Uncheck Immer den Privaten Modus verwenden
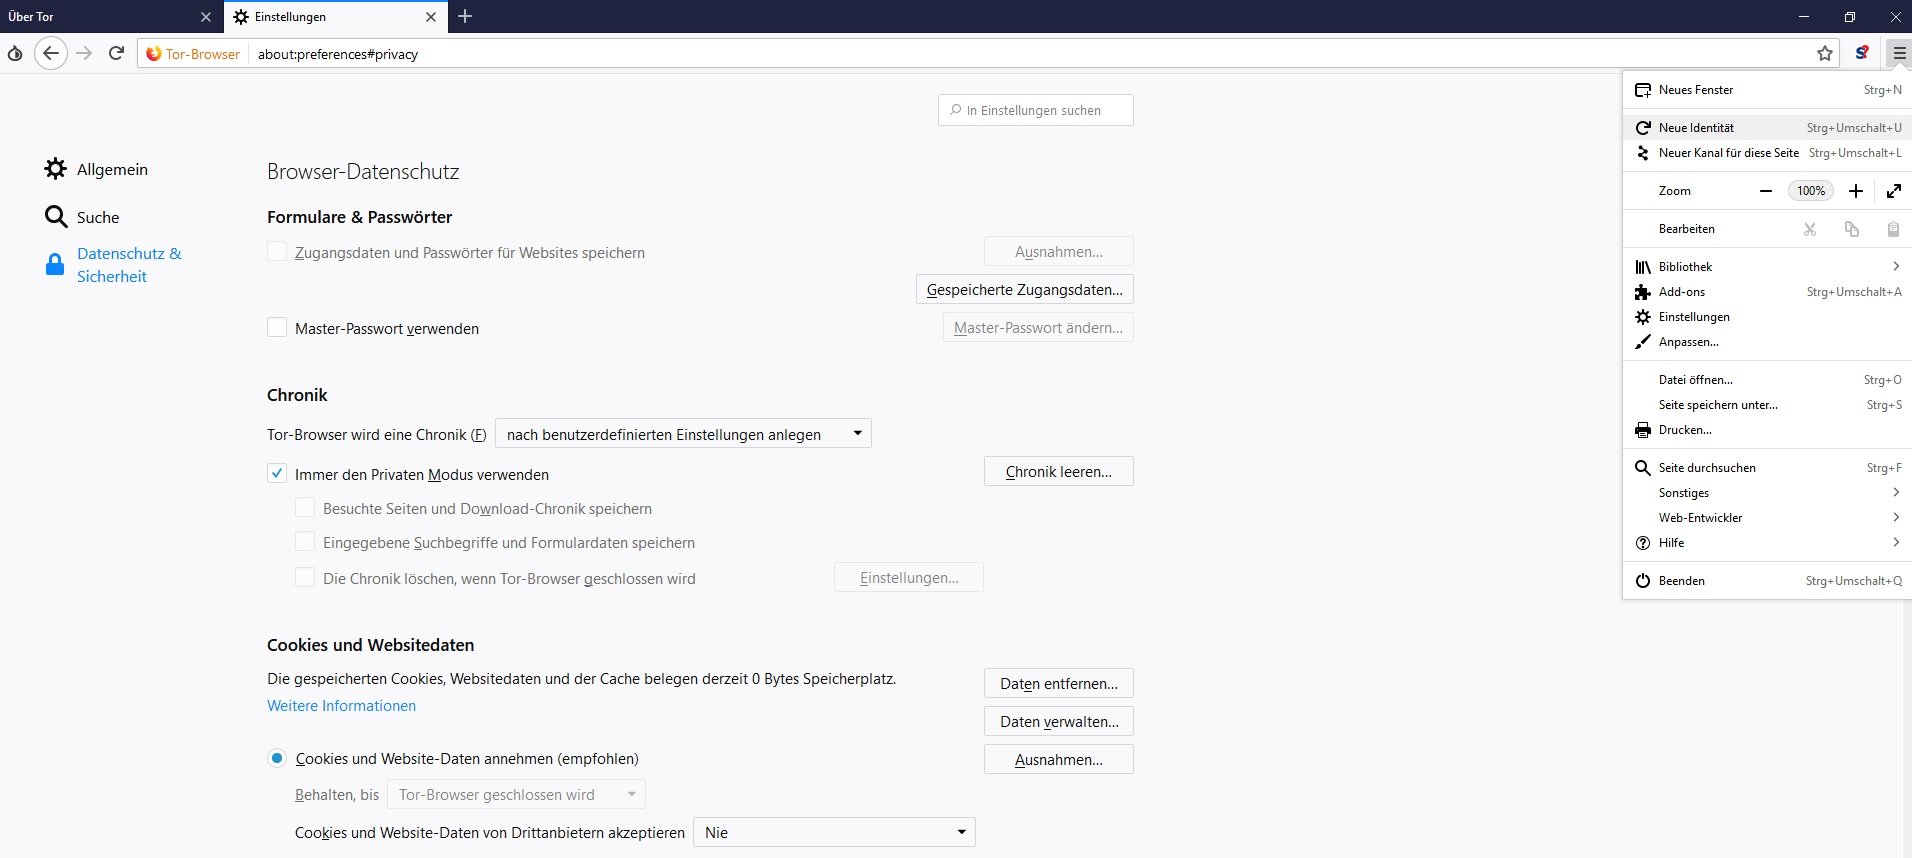This screenshot has width=1912, height=858. [277, 474]
